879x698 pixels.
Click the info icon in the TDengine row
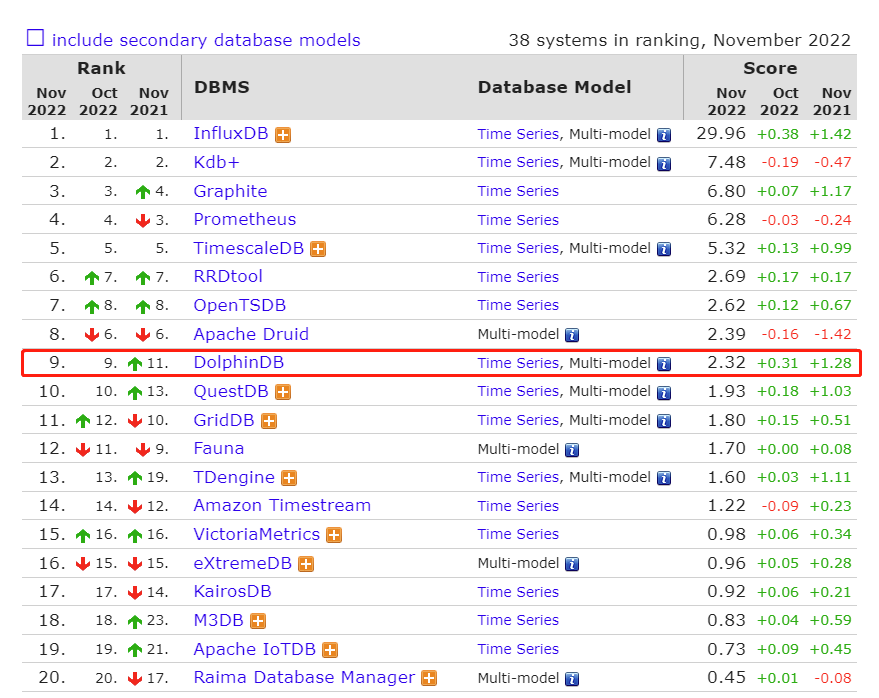[664, 478]
